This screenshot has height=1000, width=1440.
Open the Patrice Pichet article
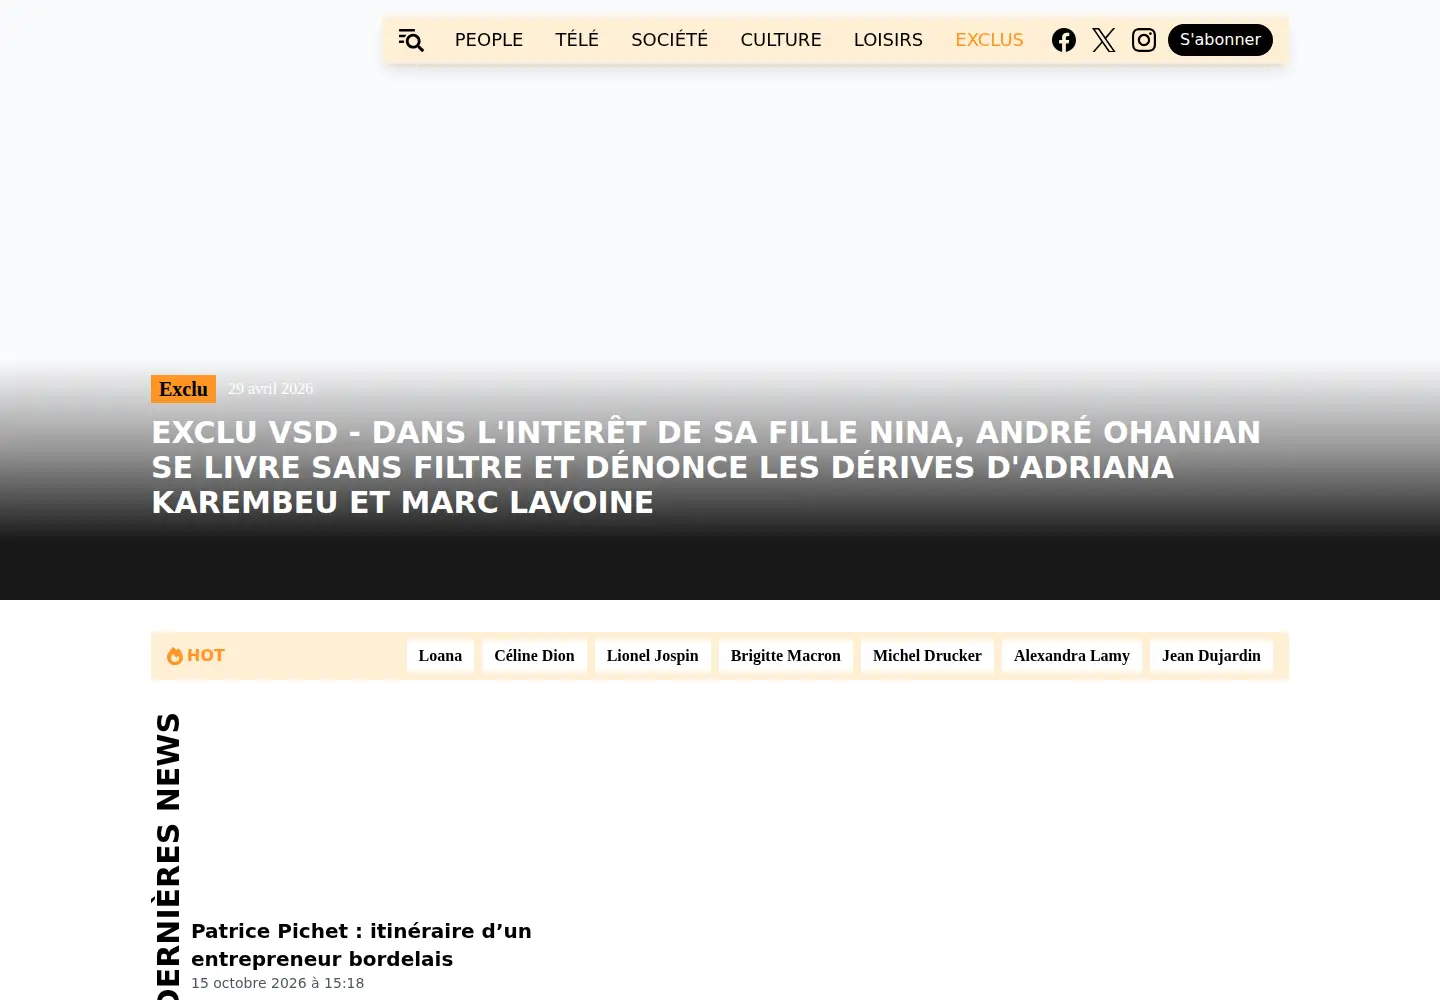[x=361, y=945]
